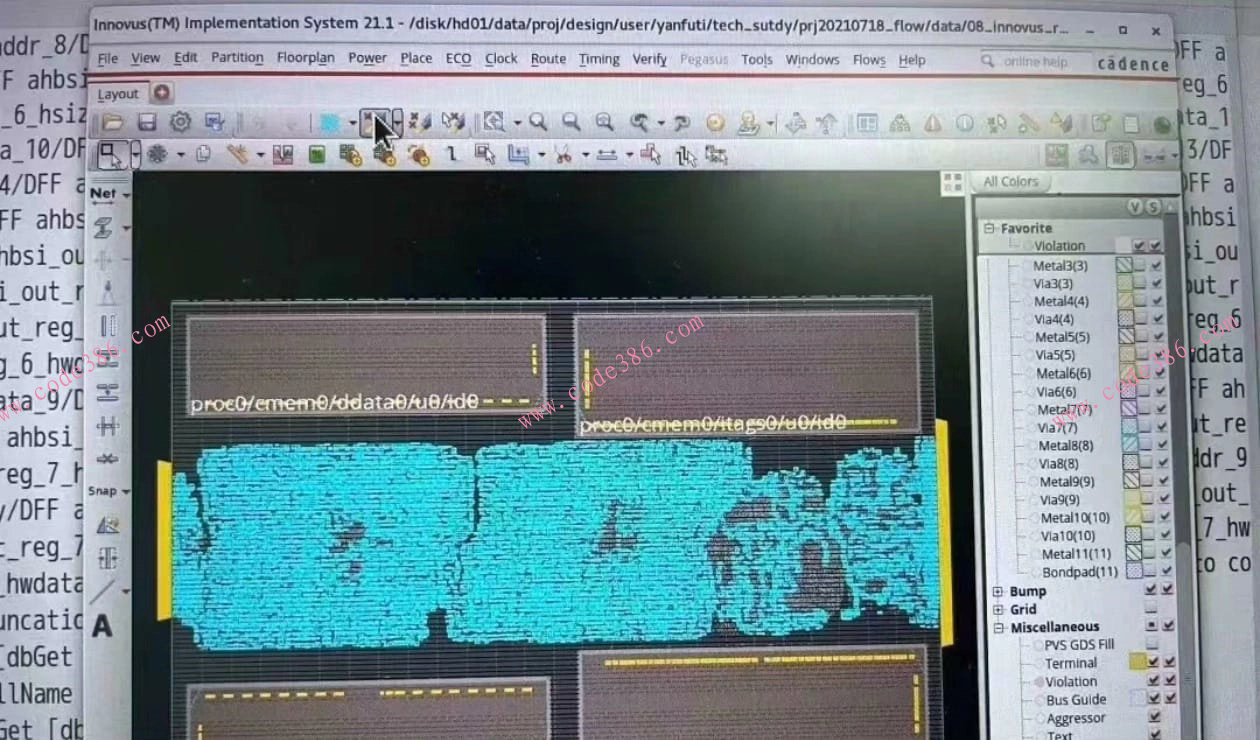Open the Timing menu
The image size is (1260, 740).
(x=599, y=59)
